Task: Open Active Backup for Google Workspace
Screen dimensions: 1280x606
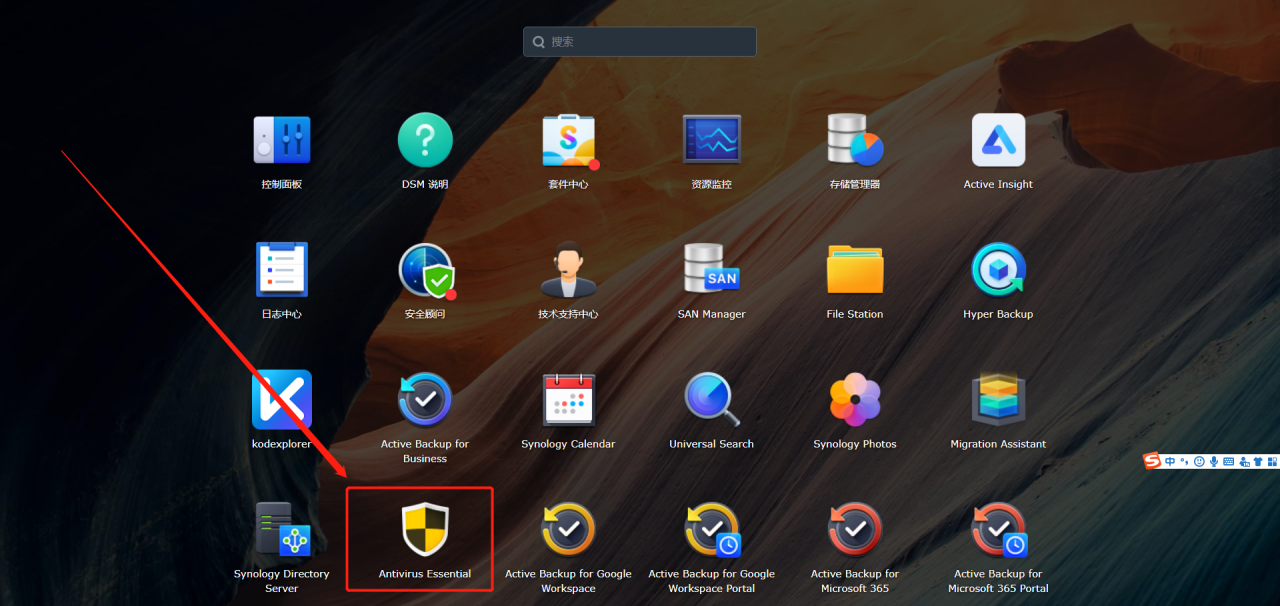Action: click(x=568, y=529)
